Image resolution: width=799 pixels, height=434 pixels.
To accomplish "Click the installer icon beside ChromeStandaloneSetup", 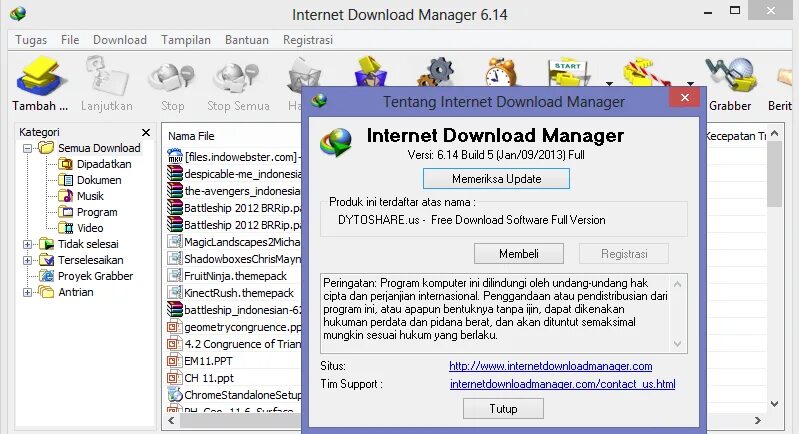I will [x=175, y=395].
